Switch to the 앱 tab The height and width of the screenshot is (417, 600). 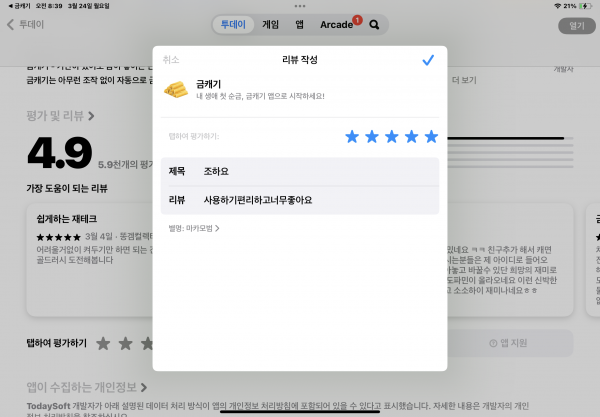[299, 24]
